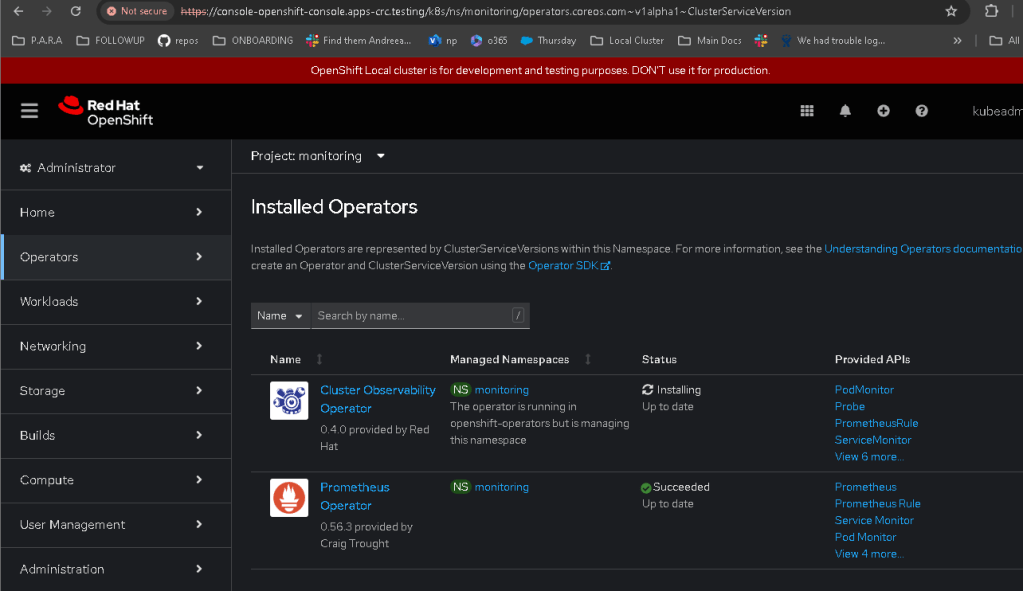Show more bookmarks overflow chevron
The height and width of the screenshot is (591, 1023).
click(957, 40)
